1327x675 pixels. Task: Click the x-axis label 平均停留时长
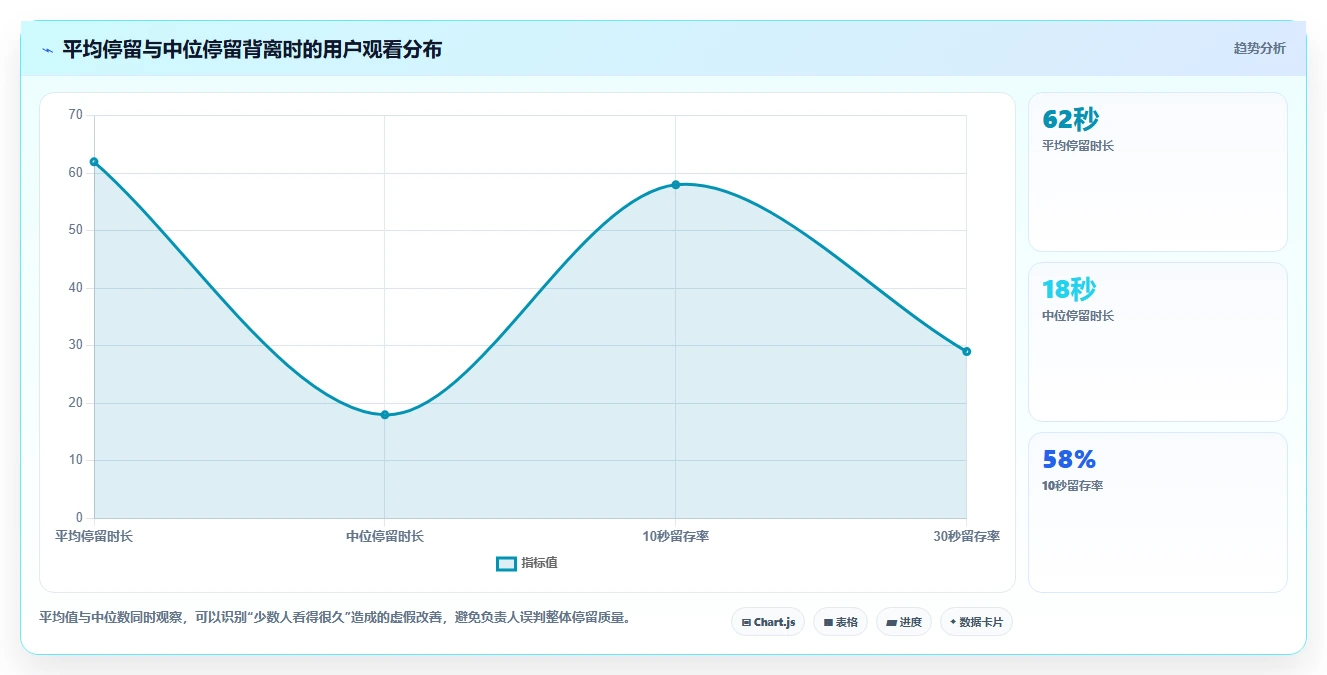coord(94,537)
